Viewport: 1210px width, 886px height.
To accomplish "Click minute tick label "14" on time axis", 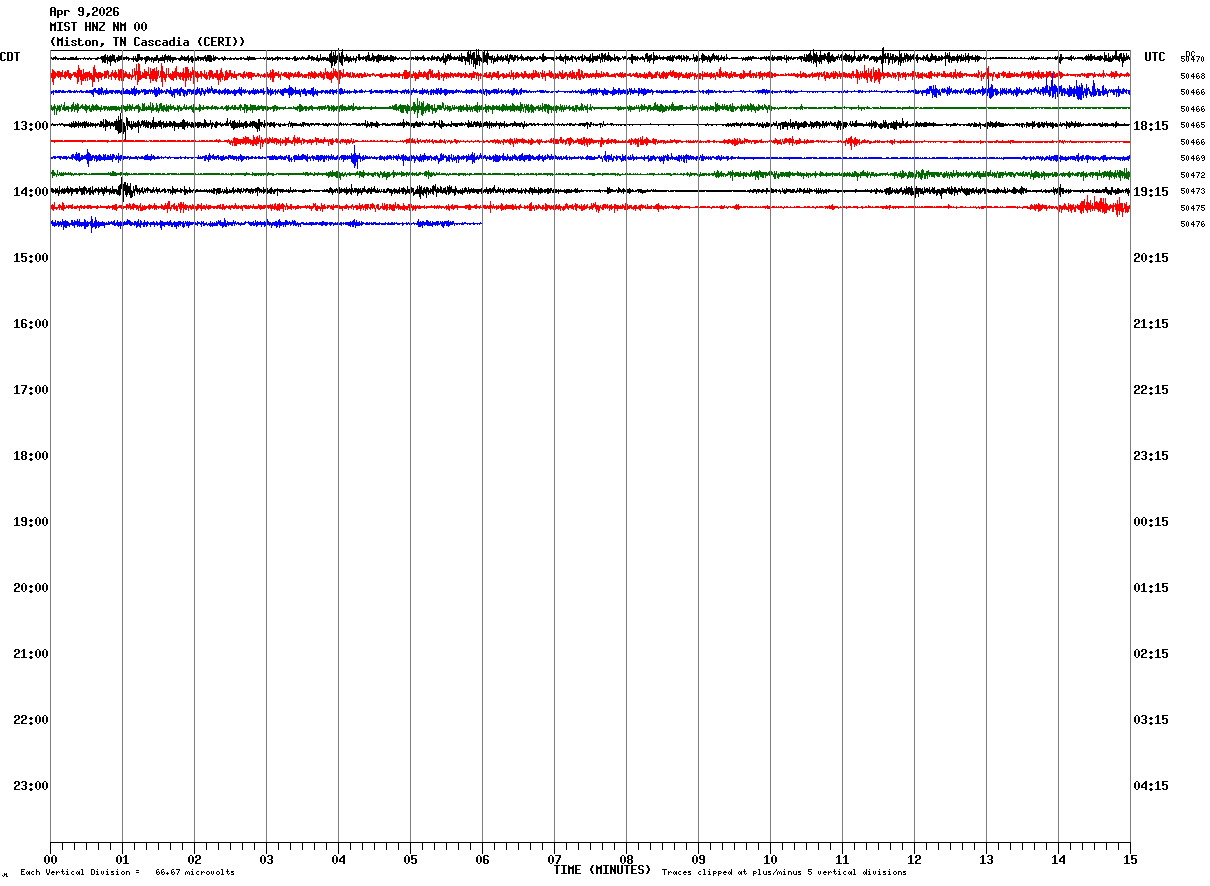I will pyautogui.click(x=1058, y=860).
